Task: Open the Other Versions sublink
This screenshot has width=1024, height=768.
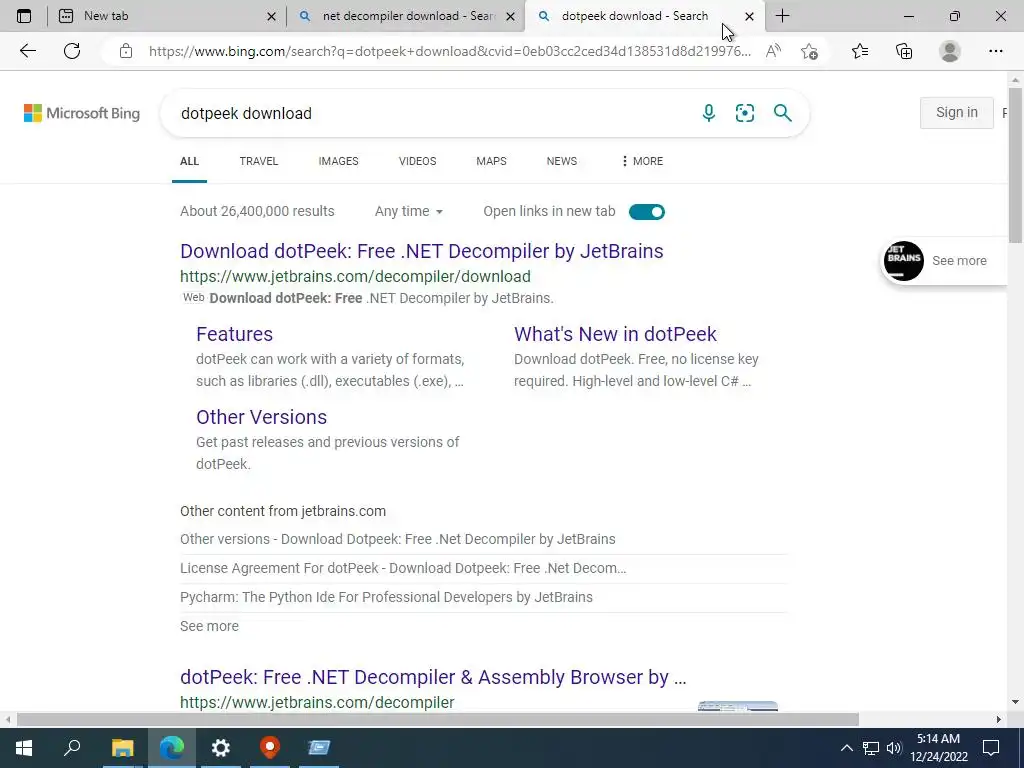Action: (x=261, y=417)
